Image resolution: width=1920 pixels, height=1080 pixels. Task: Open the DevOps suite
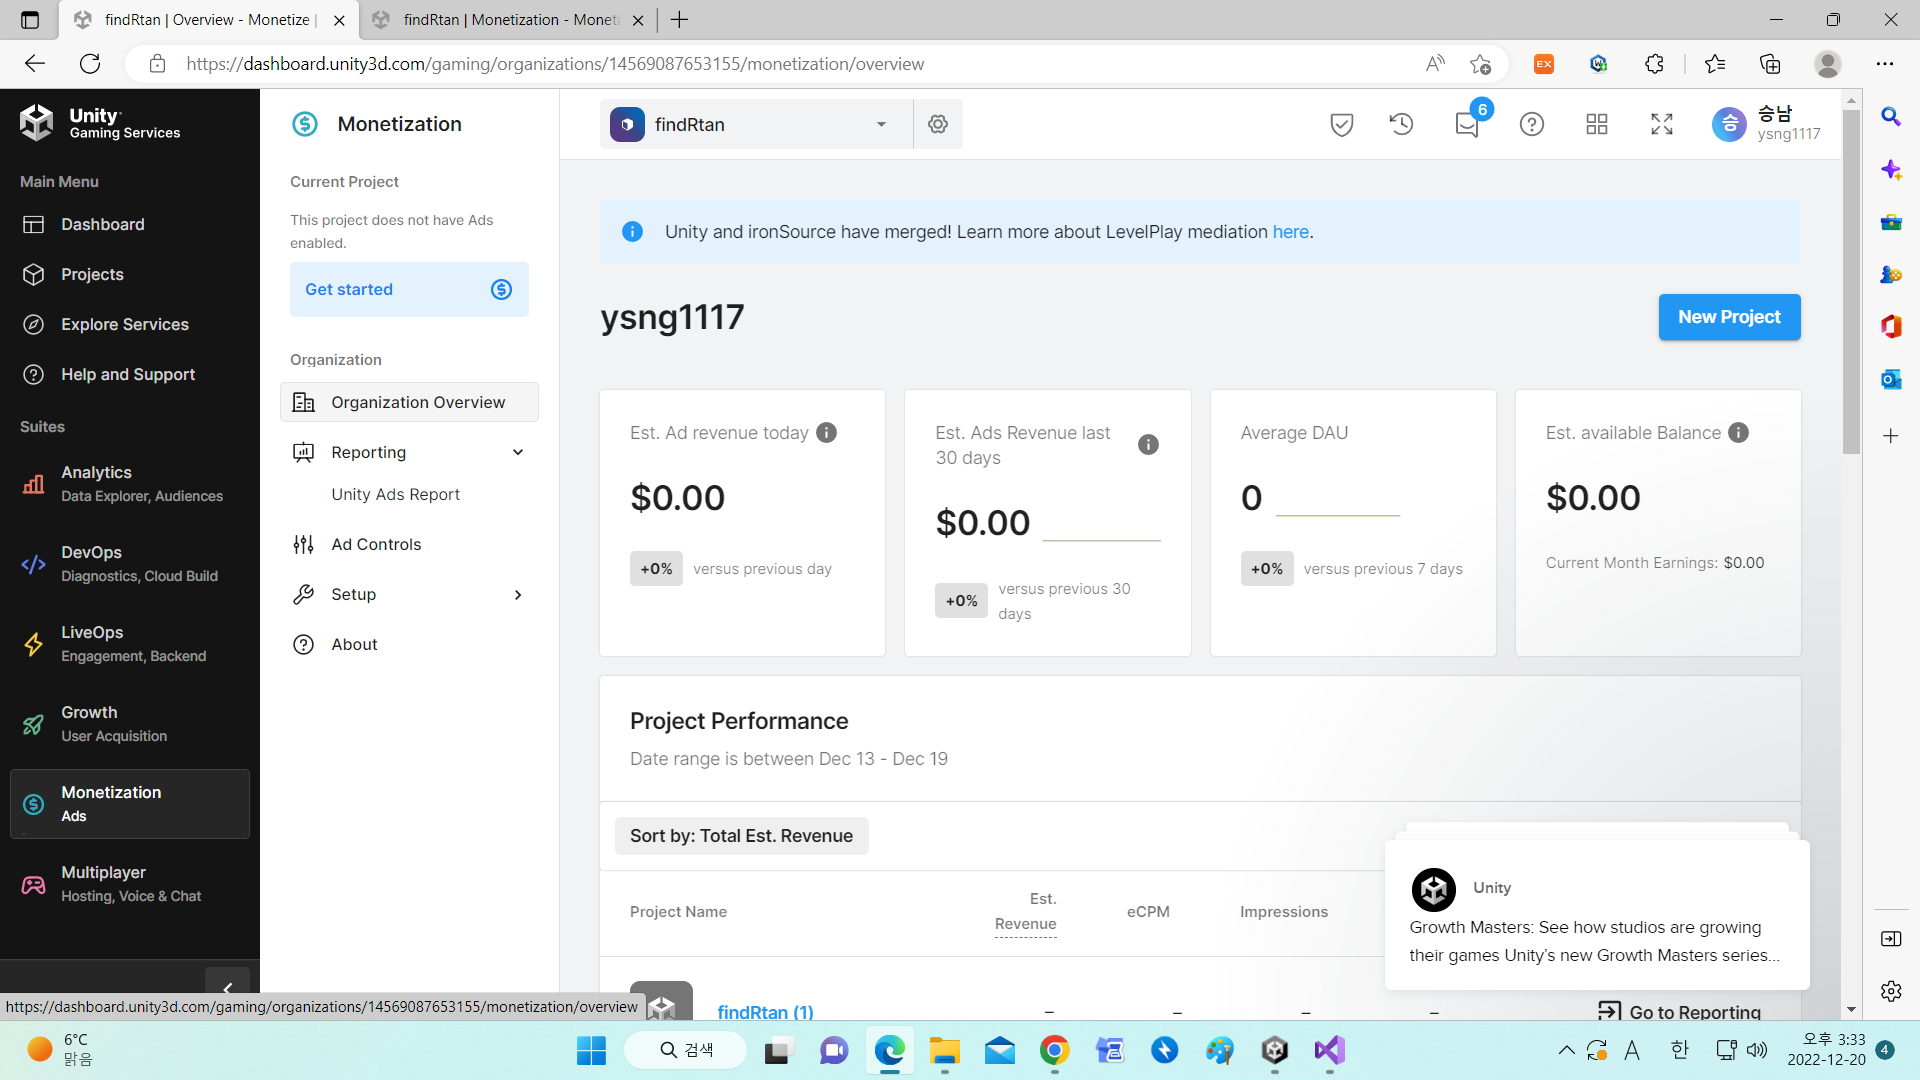(130, 564)
